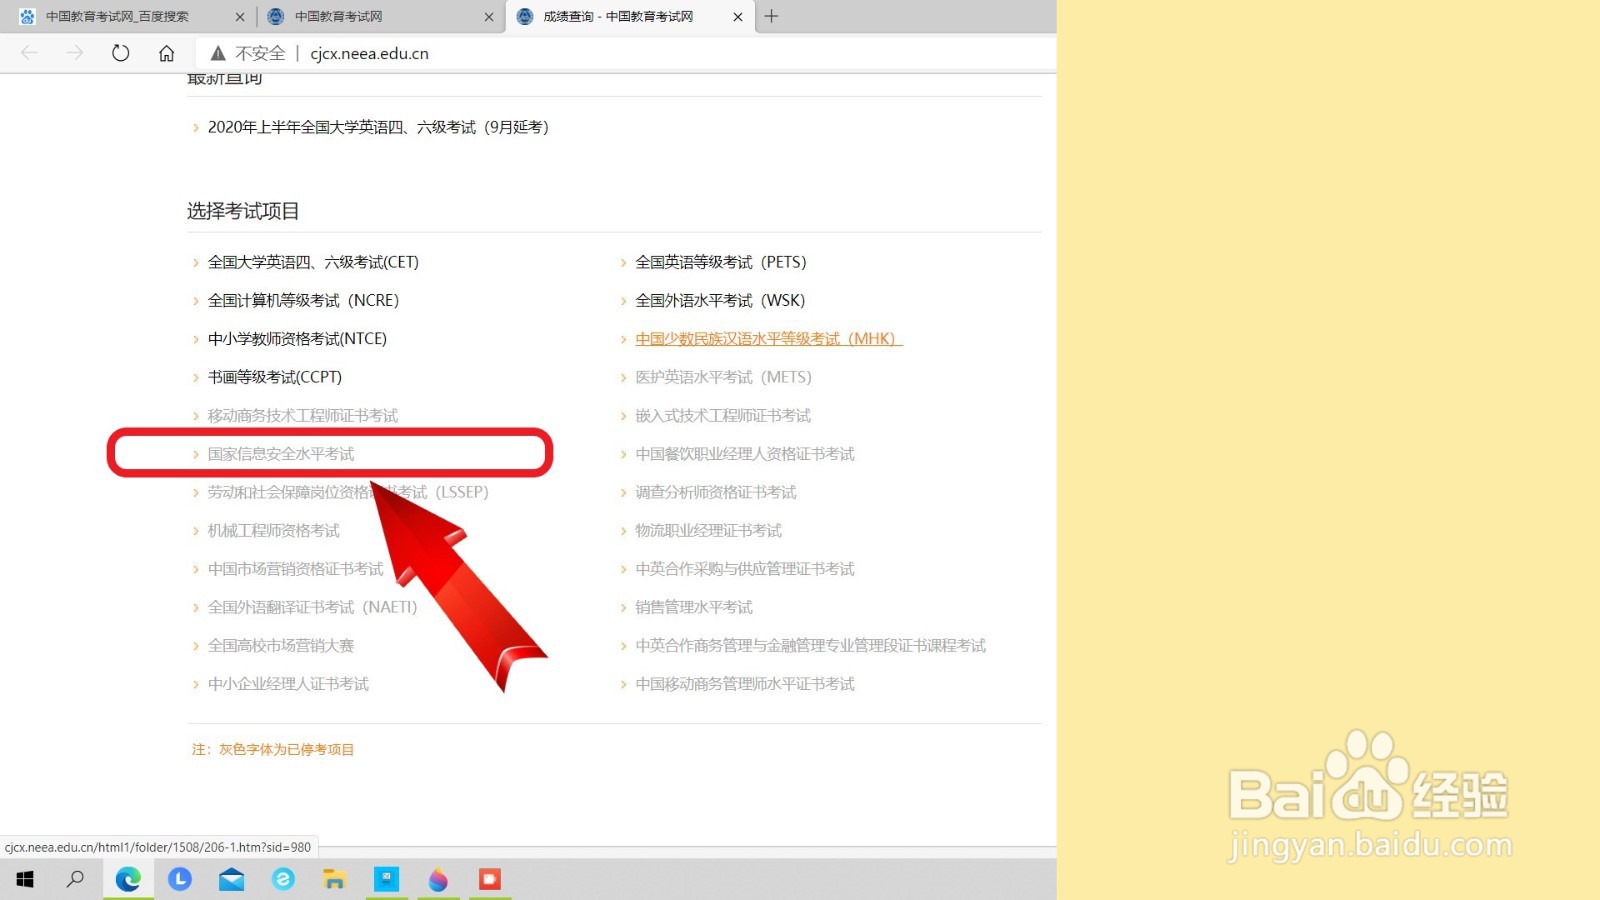Viewport: 1600px width, 900px height.
Task: Open the blue square app in taskbar
Action: 386,879
